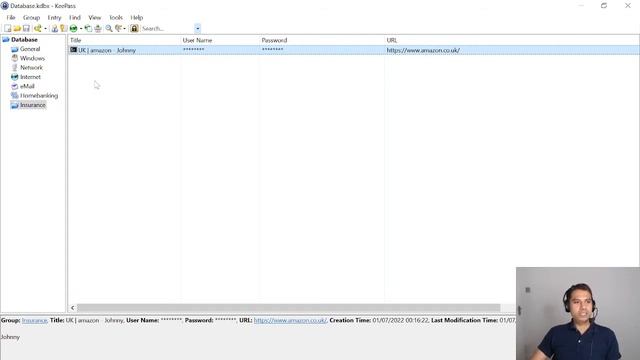This screenshot has height=360, width=640.
Task: Click the KeePass icon in the title bar
Action: pyautogui.click(x=5, y=6)
